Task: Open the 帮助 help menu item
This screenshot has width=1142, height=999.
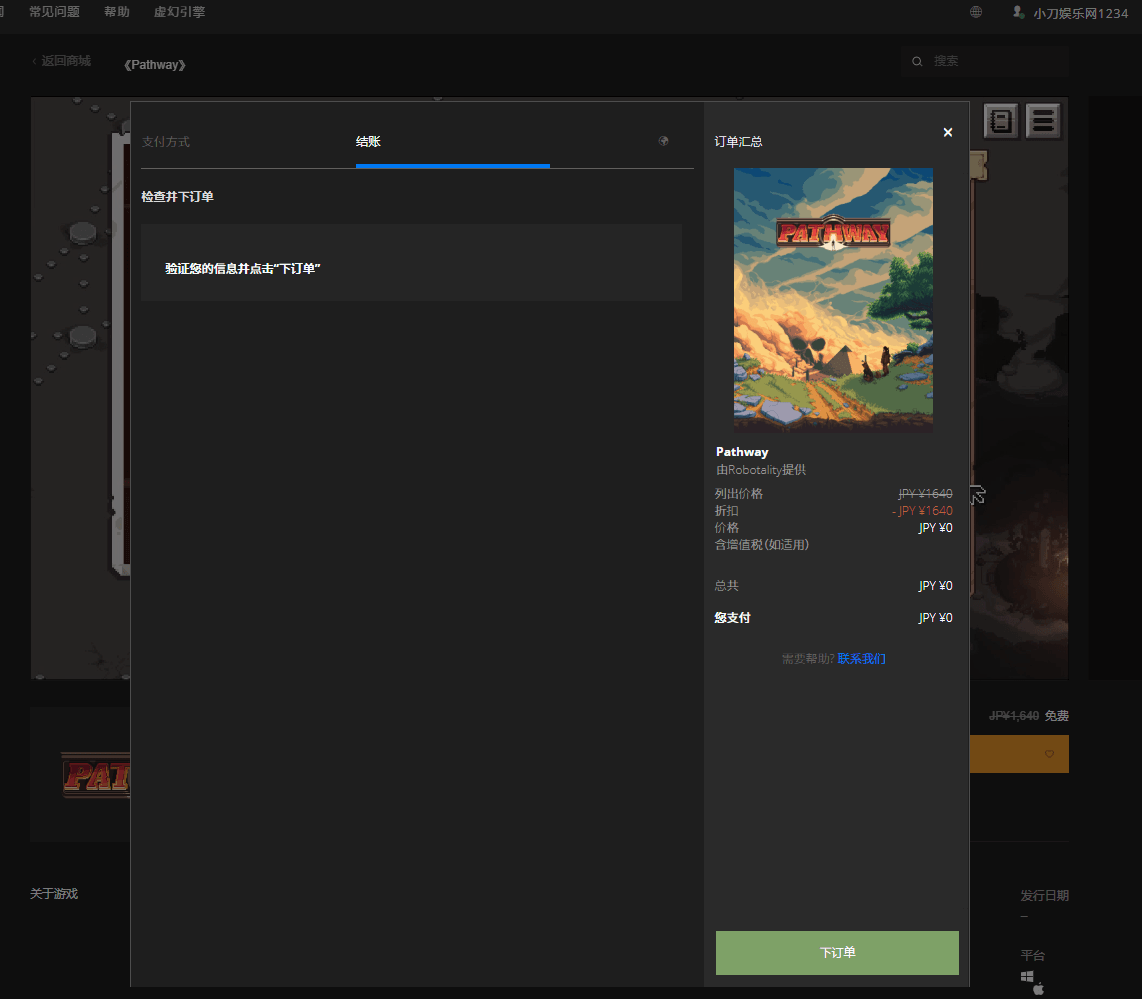Action: (117, 12)
